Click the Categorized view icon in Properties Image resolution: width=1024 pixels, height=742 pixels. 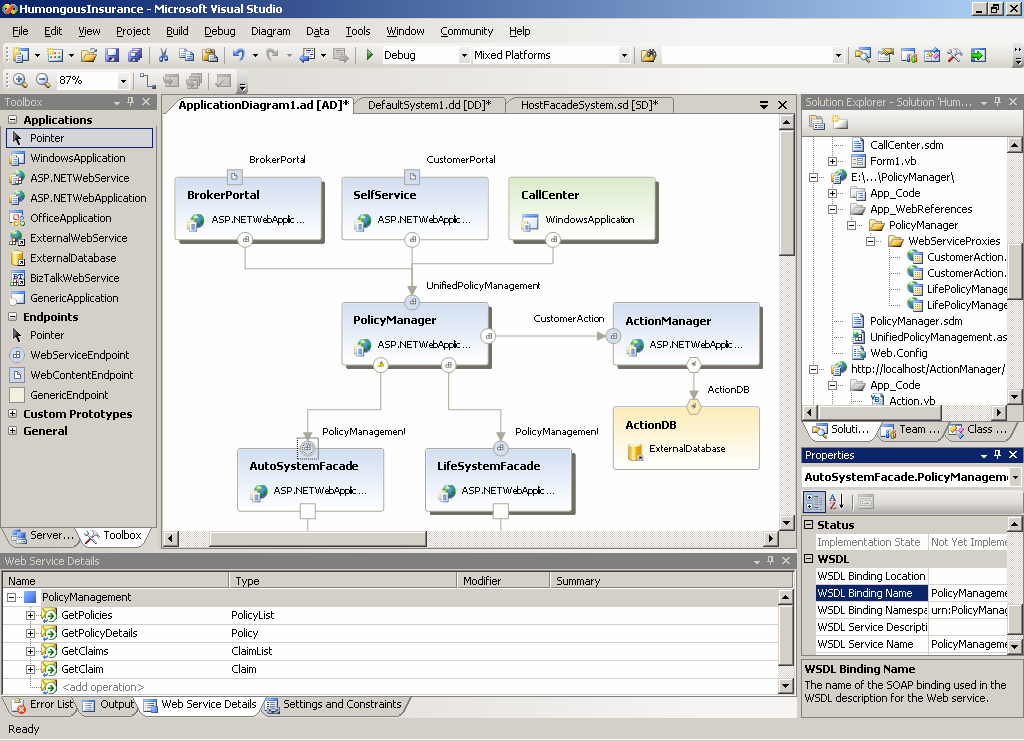pos(814,502)
